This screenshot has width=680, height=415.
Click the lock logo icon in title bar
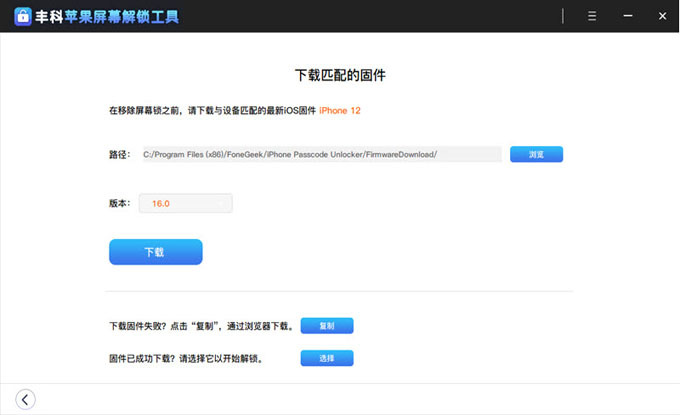[x=23, y=16]
